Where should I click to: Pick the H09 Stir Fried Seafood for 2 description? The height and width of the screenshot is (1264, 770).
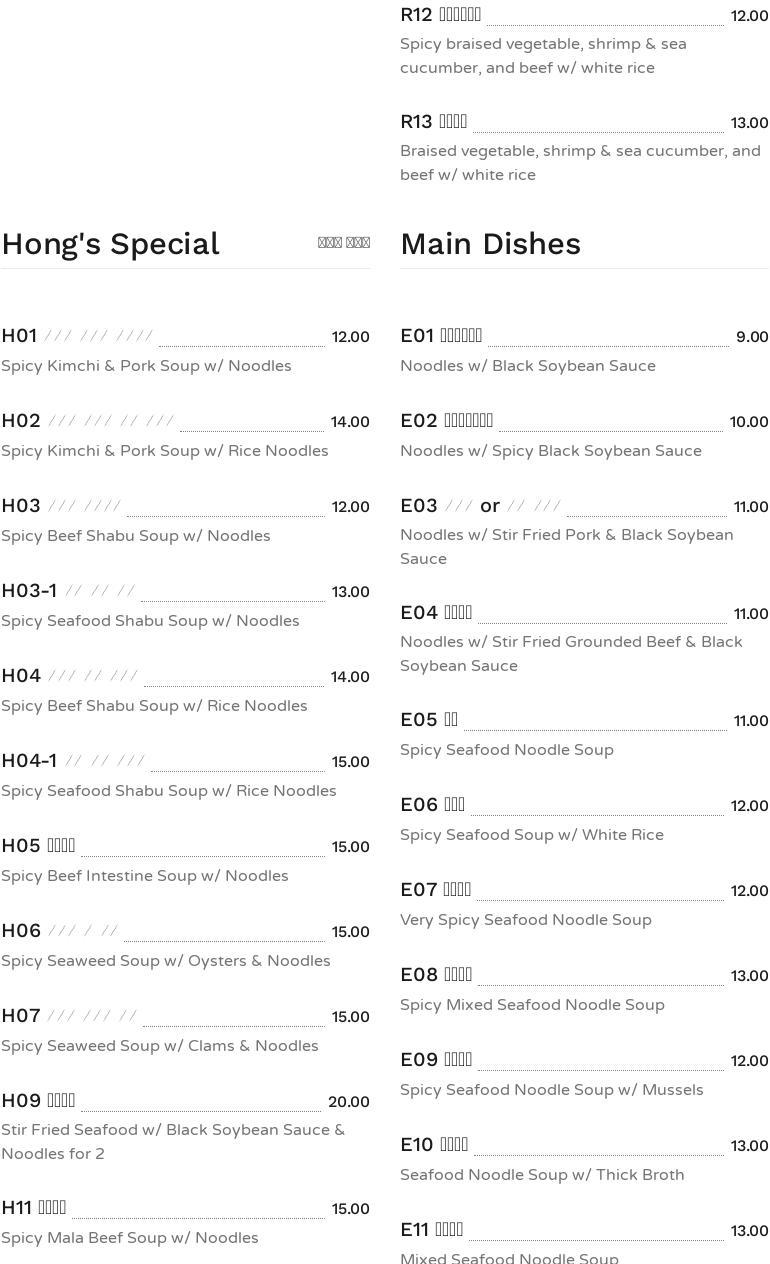point(172,1142)
